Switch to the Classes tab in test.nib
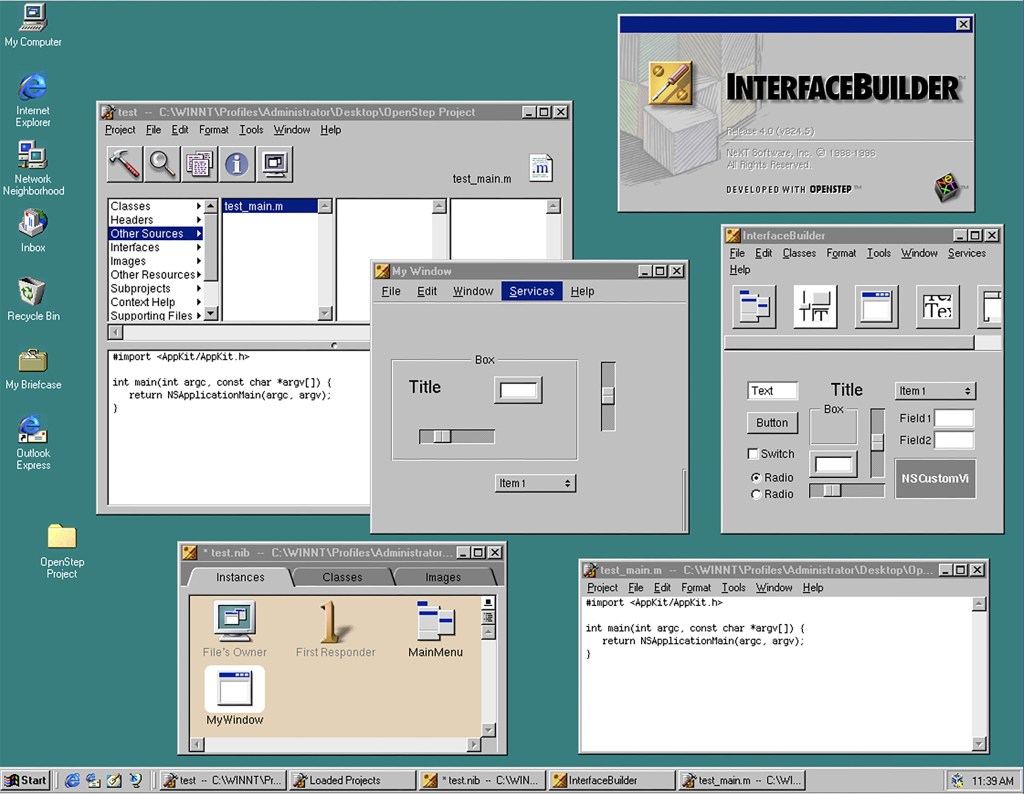Image resolution: width=1024 pixels, height=794 pixels. point(342,577)
